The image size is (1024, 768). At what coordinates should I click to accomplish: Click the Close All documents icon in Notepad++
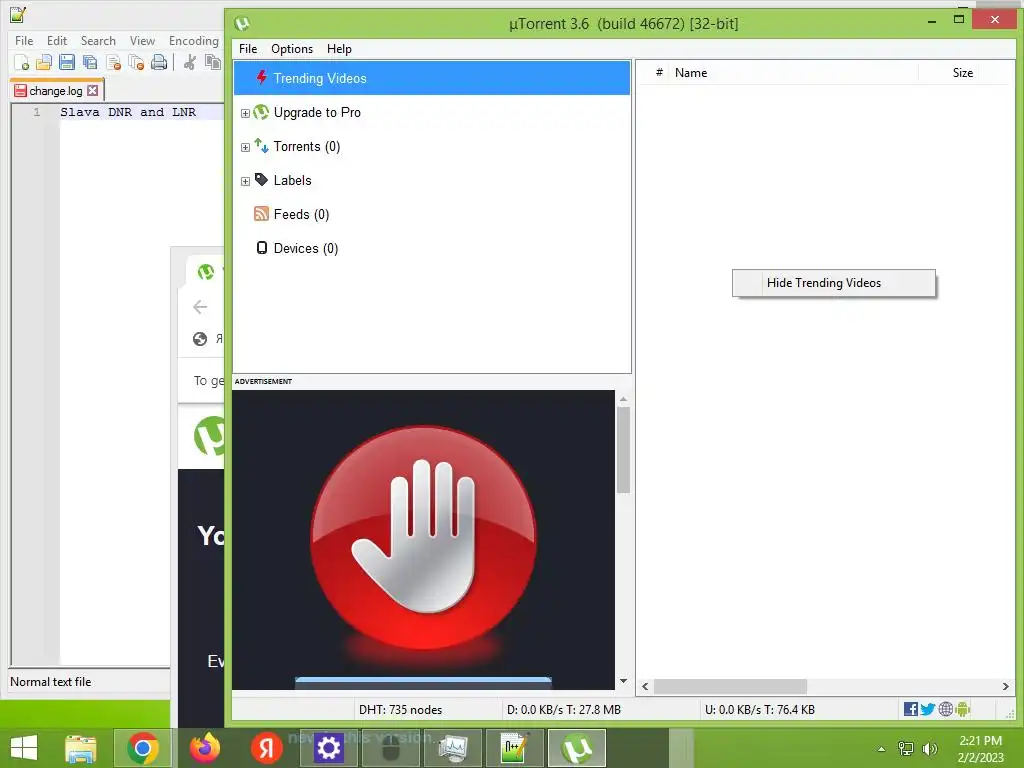click(x=136, y=63)
